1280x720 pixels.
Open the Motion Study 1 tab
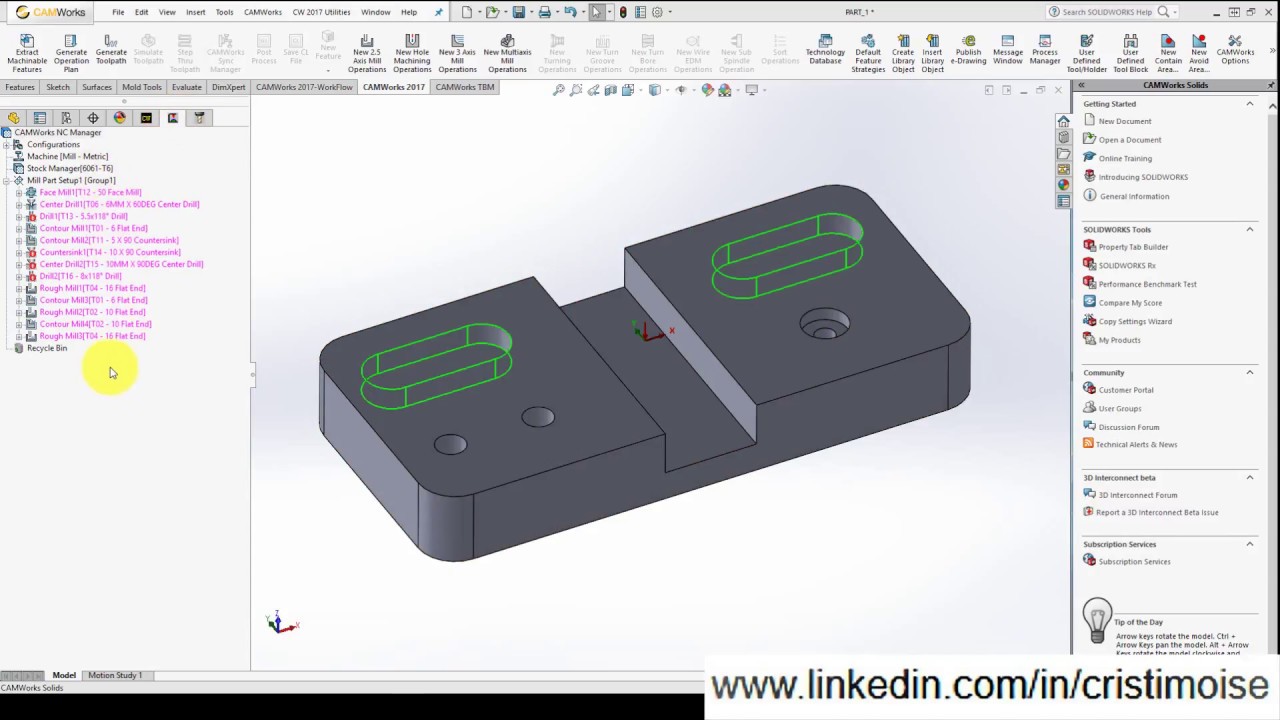tap(115, 676)
